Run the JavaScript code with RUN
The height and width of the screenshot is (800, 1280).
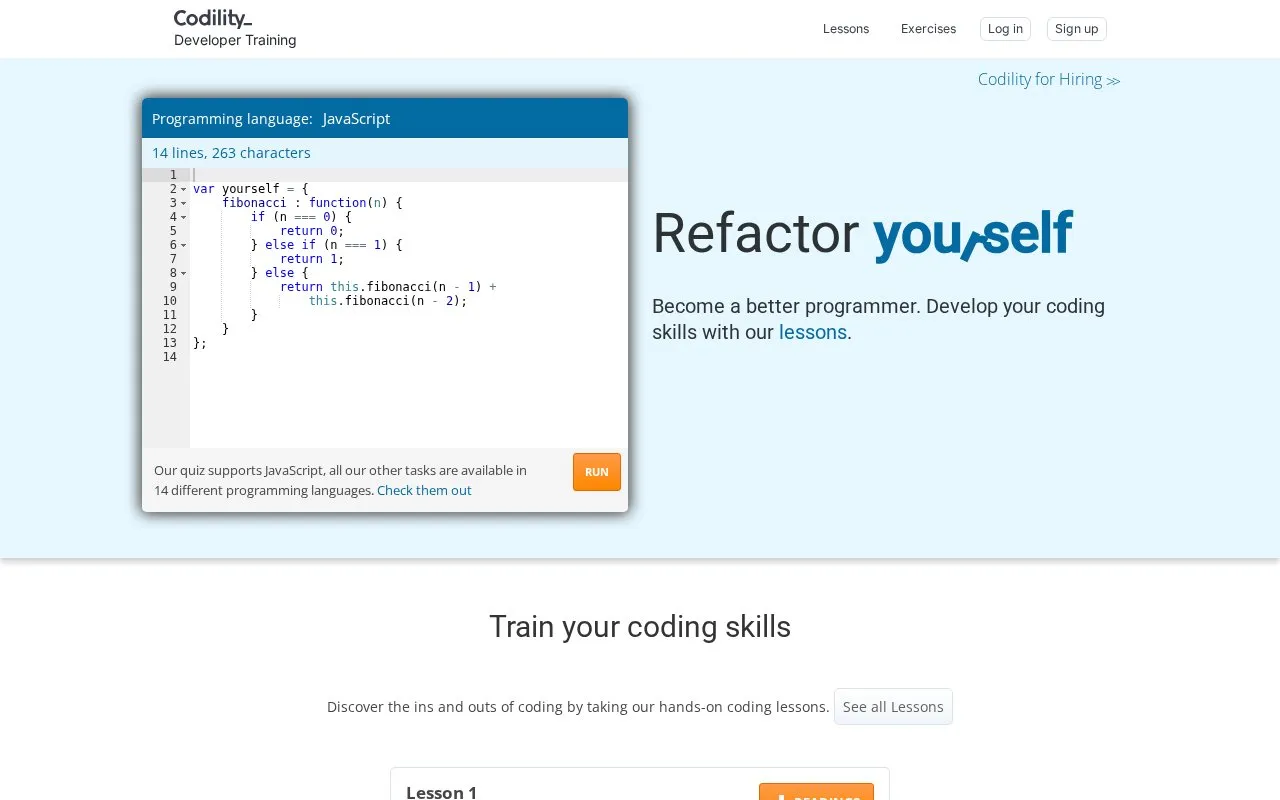597,472
